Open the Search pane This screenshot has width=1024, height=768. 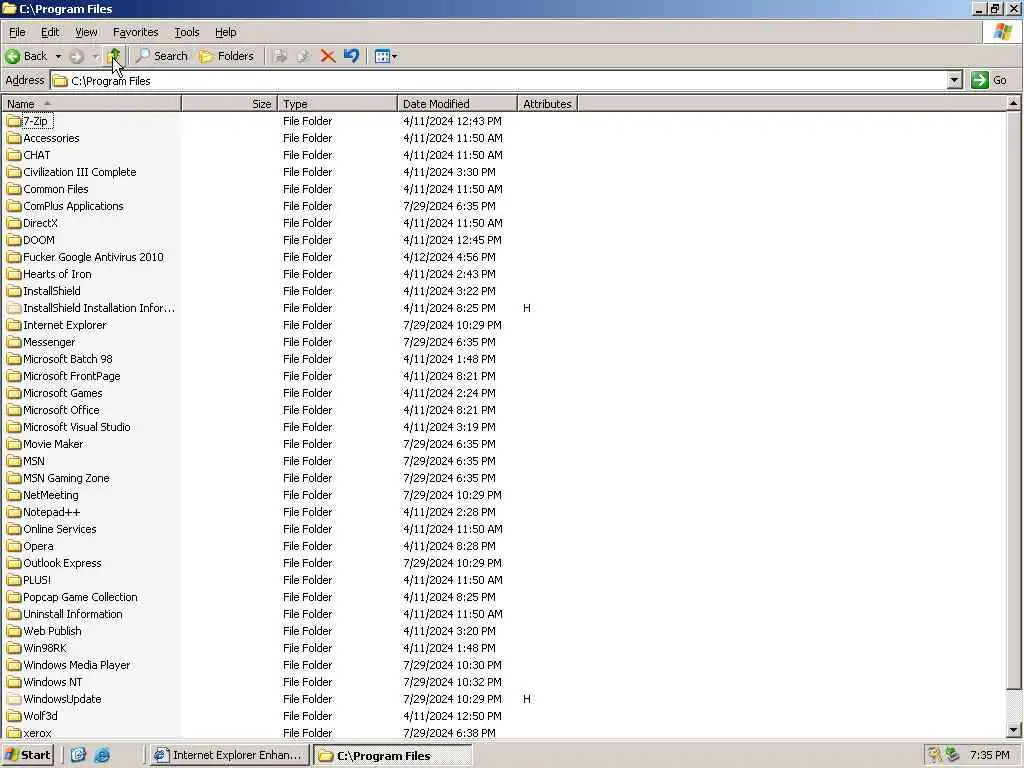161,56
